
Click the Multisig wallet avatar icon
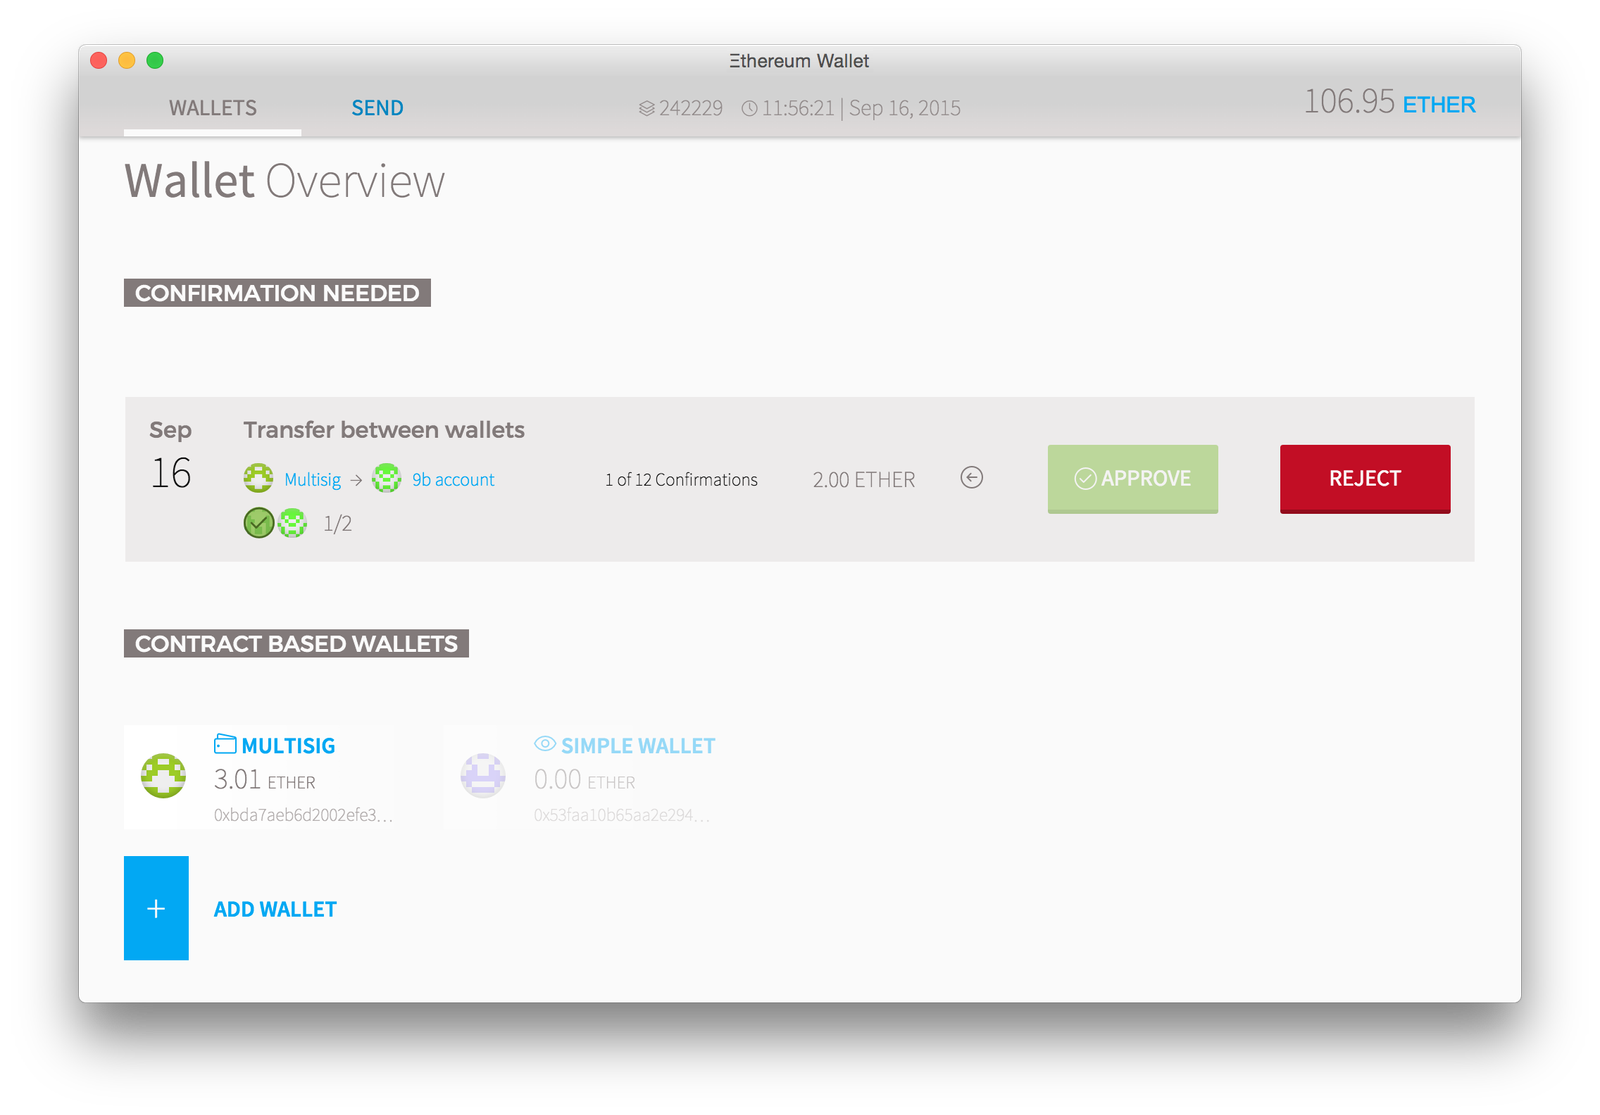point(163,776)
